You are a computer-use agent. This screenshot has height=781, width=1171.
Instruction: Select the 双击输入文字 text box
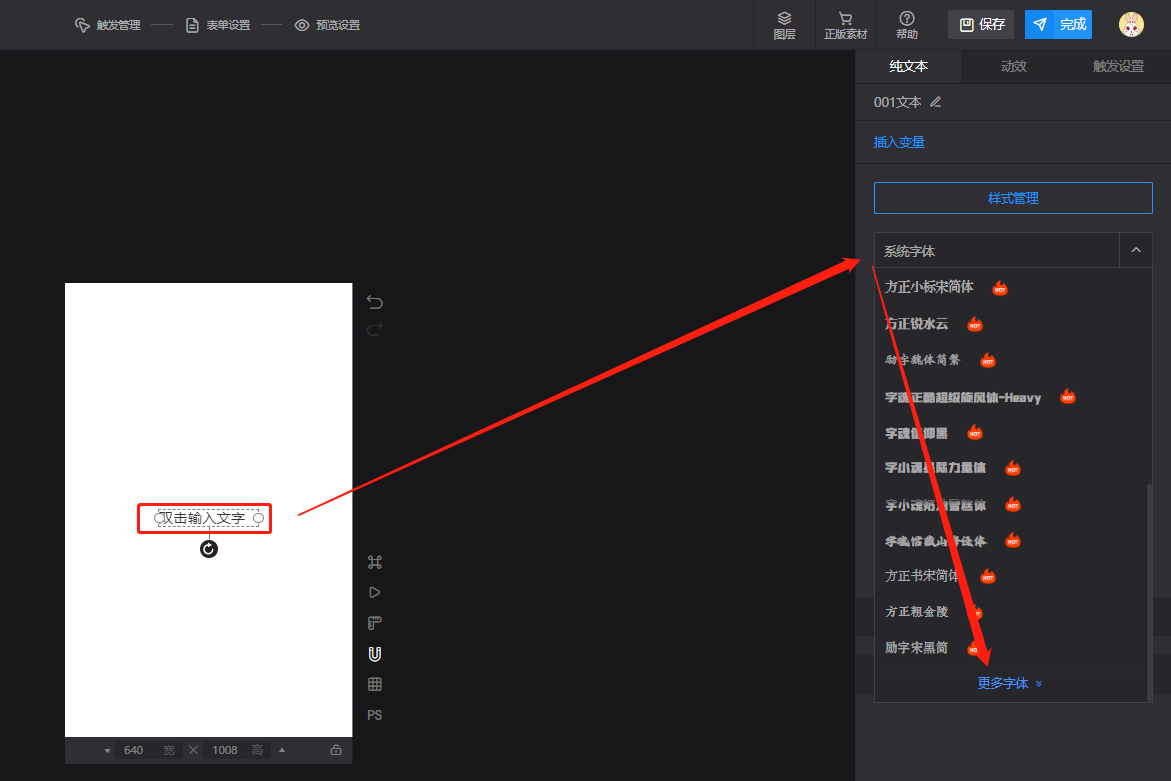tap(208, 518)
